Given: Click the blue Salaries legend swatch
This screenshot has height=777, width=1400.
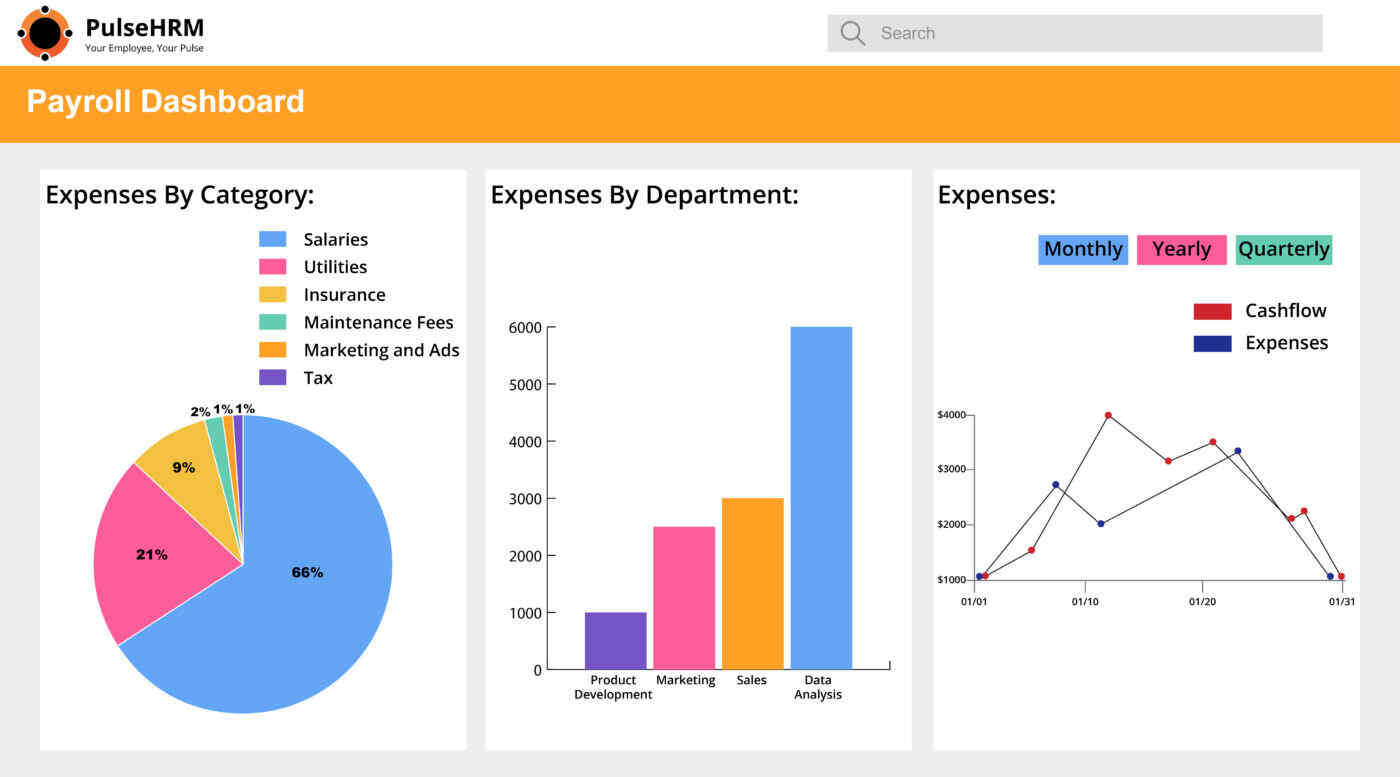Looking at the screenshot, I should [272, 239].
